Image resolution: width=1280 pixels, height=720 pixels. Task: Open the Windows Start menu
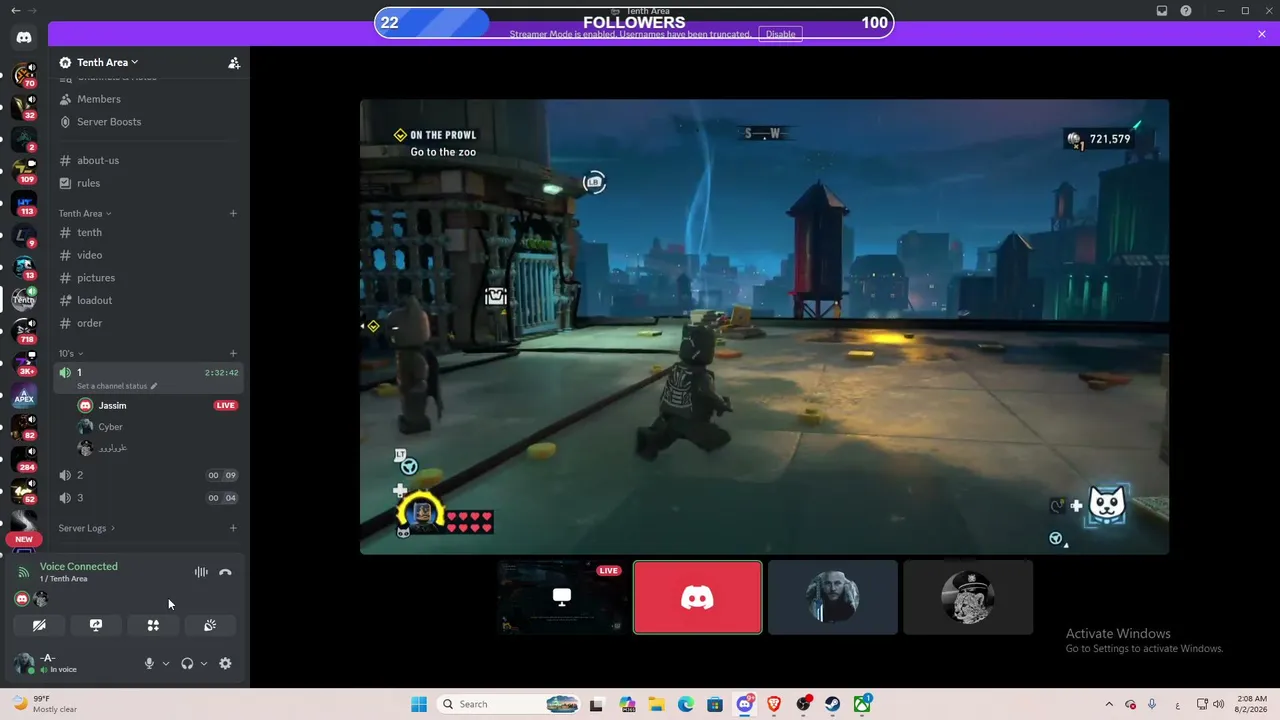point(419,704)
